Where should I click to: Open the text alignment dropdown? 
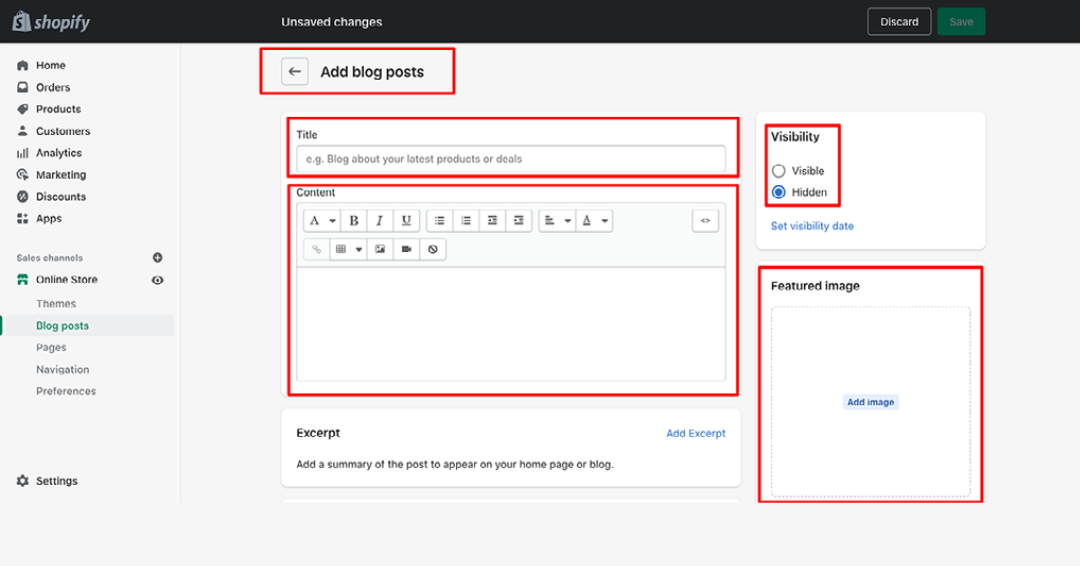tap(557, 221)
